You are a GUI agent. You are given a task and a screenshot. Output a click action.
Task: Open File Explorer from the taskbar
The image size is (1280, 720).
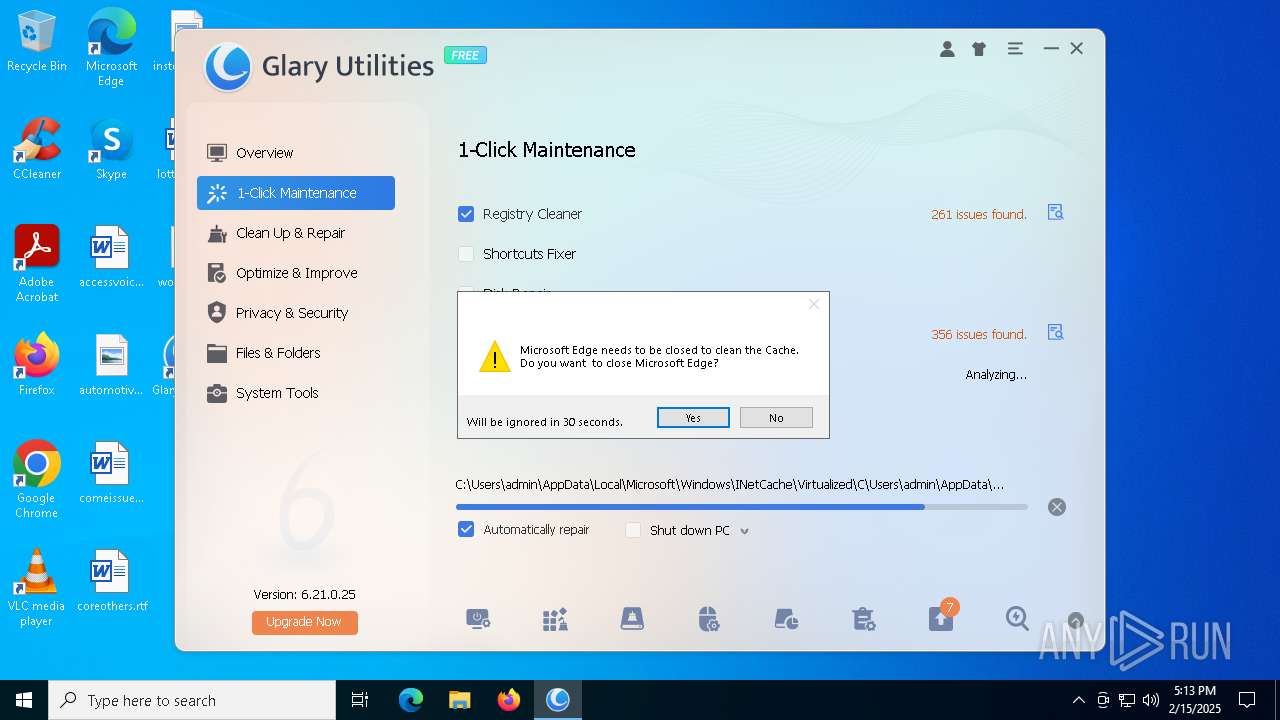pos(459,700)
